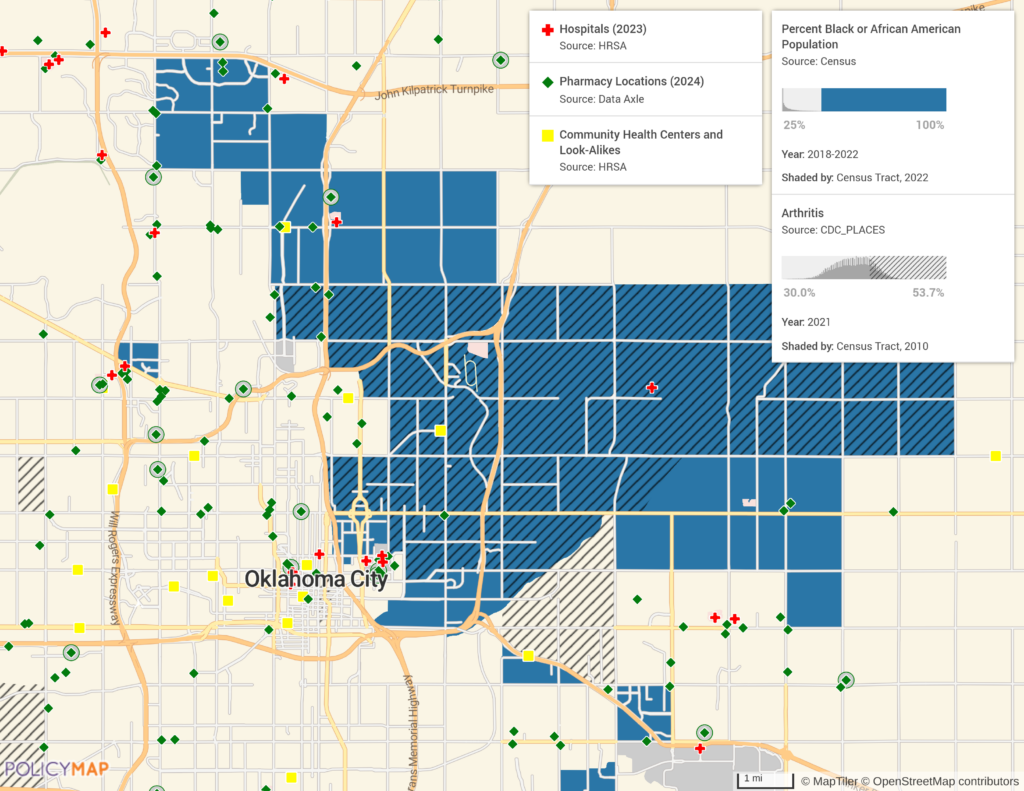Click the green pharmacy diamond legend icon
1024x791 pixels.
click(x=546, y=82)
